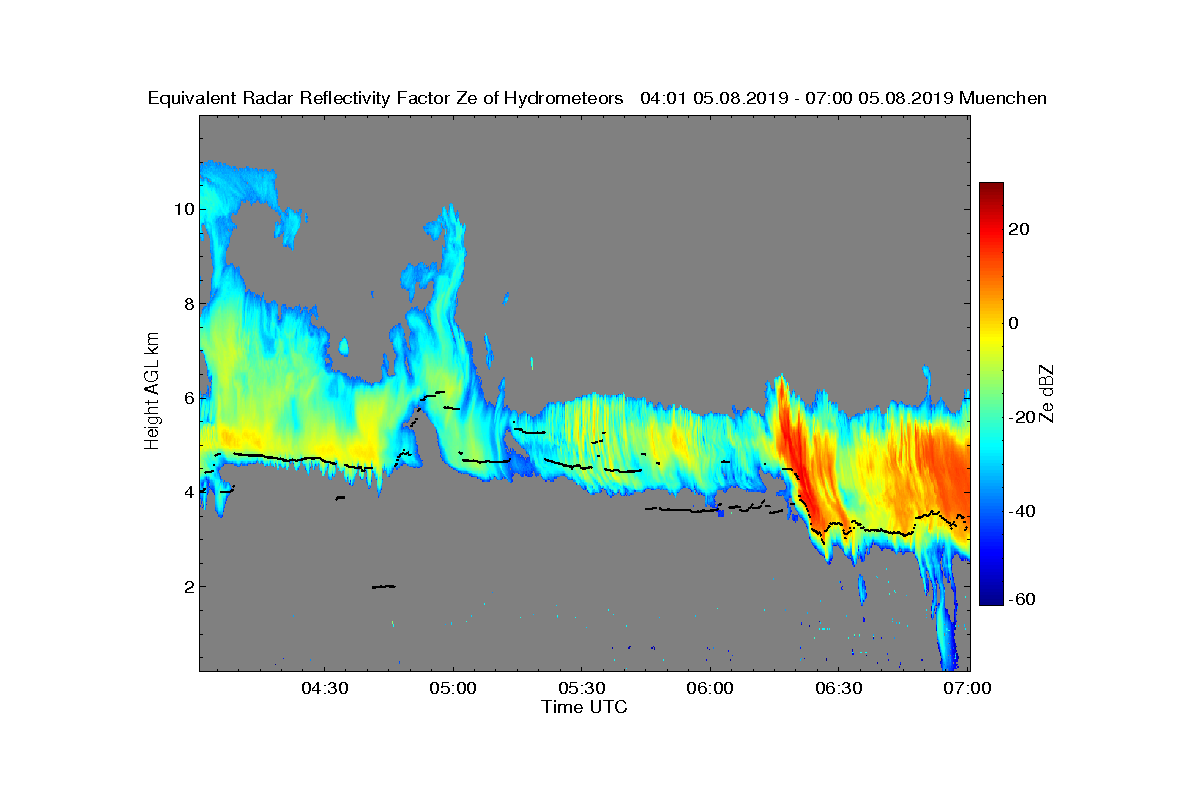
Task: Click the 'Ze dBZ' colorbar label
Action: tap(1046, 394)
